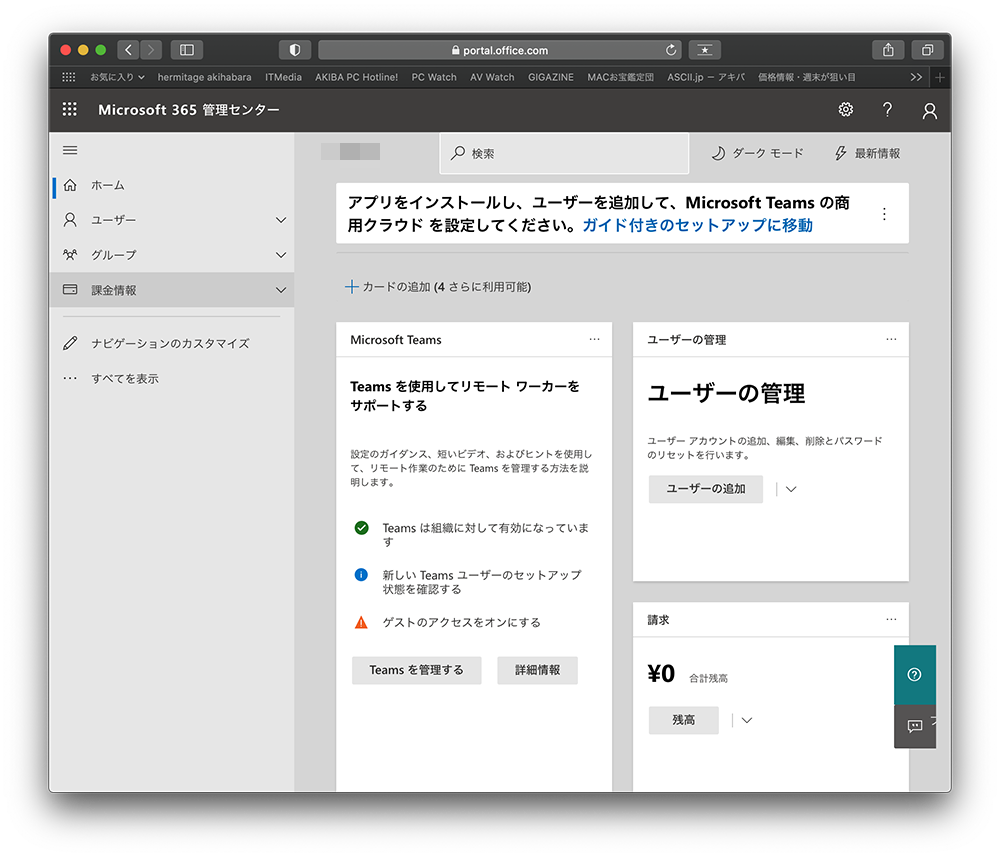Open the ASCII.jp bookmark
This screenshot has width=1000, height=857.
[x=706, y=77]
